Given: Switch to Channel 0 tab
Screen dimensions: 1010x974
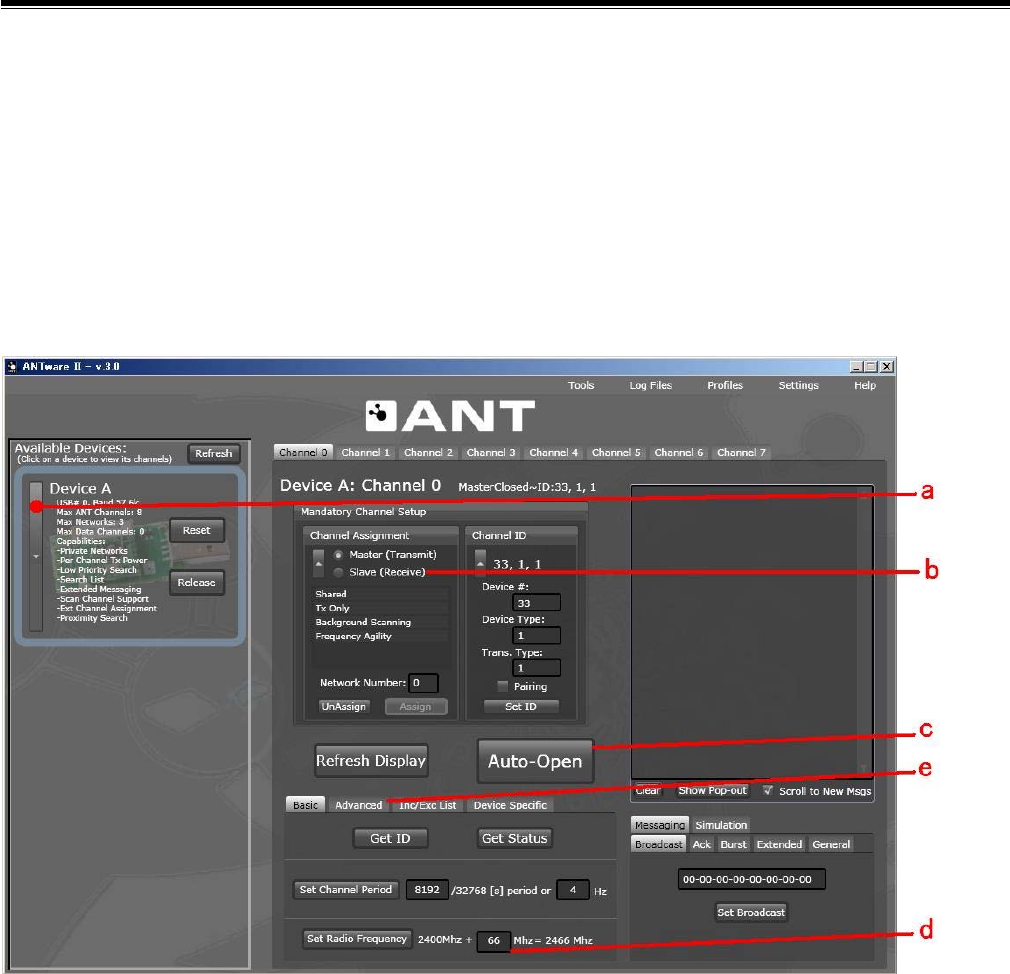Looking at the screenshot, I should [303, 452].
